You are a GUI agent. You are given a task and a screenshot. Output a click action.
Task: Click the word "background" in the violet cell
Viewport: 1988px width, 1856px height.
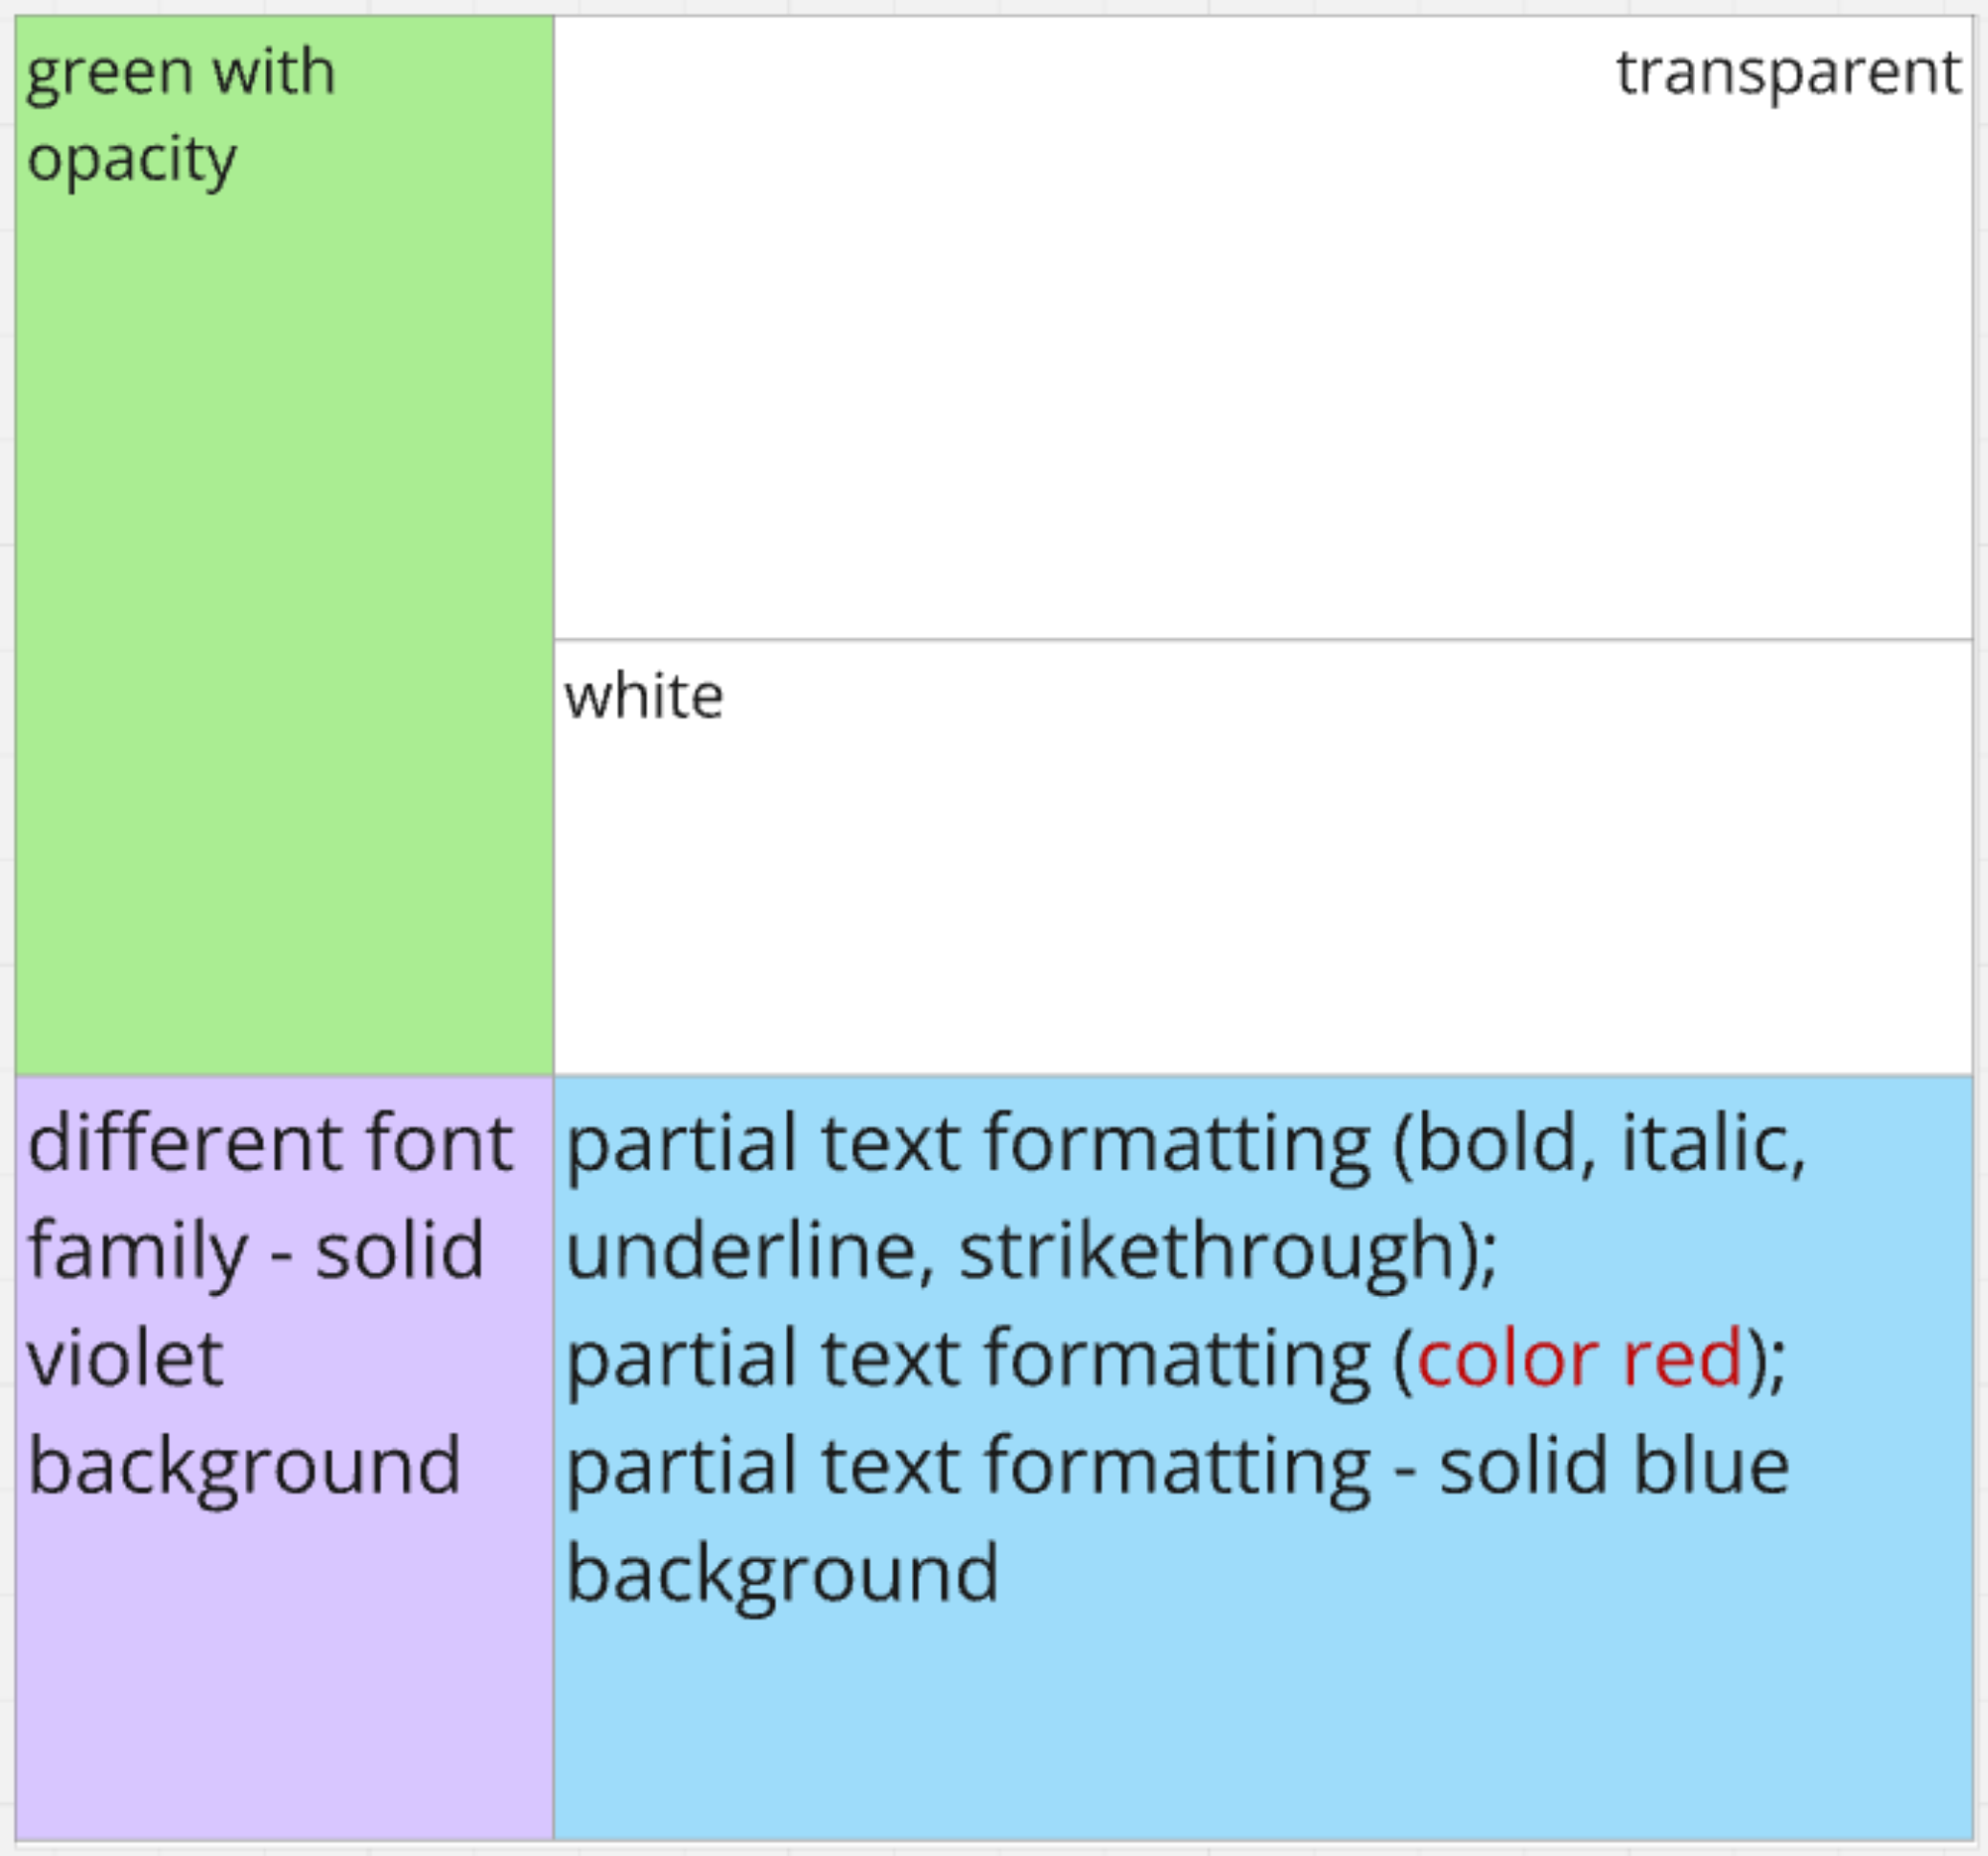click(x=244, y=1467)
